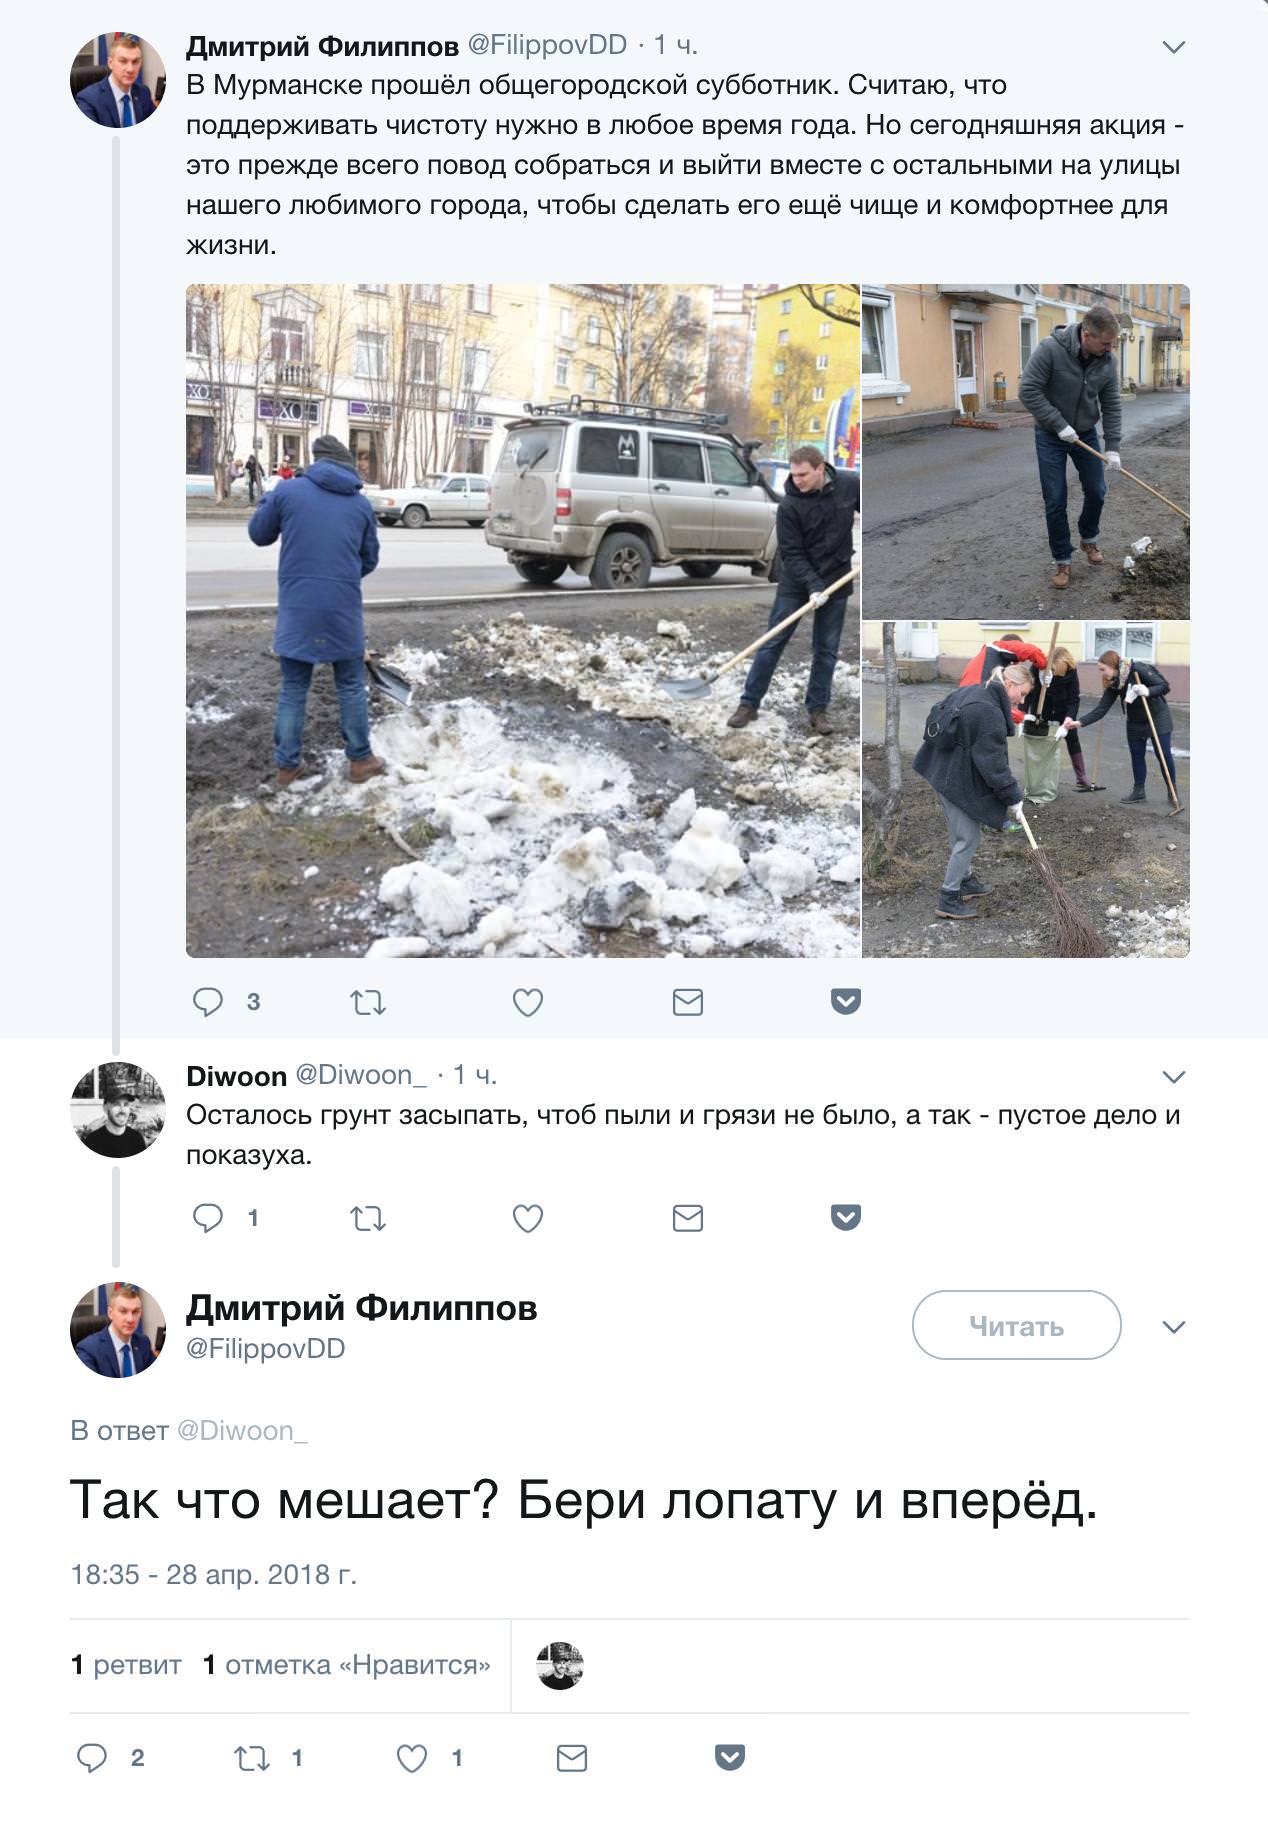Like the tweet about Murmansk subbotnik
Image resolution: width=1268 pixels, height=1832 pixels.
coord(527,1001)
